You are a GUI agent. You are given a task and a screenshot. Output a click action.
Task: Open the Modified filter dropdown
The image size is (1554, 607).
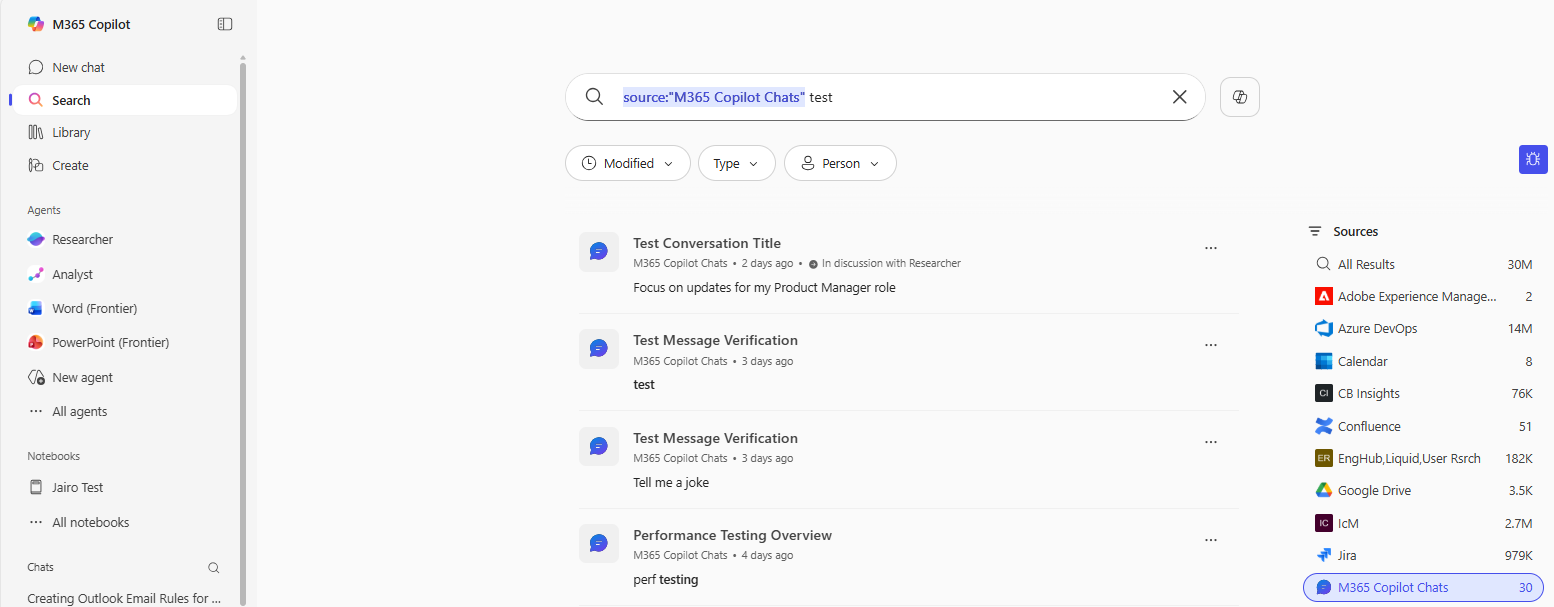click(x=628, y=163)
